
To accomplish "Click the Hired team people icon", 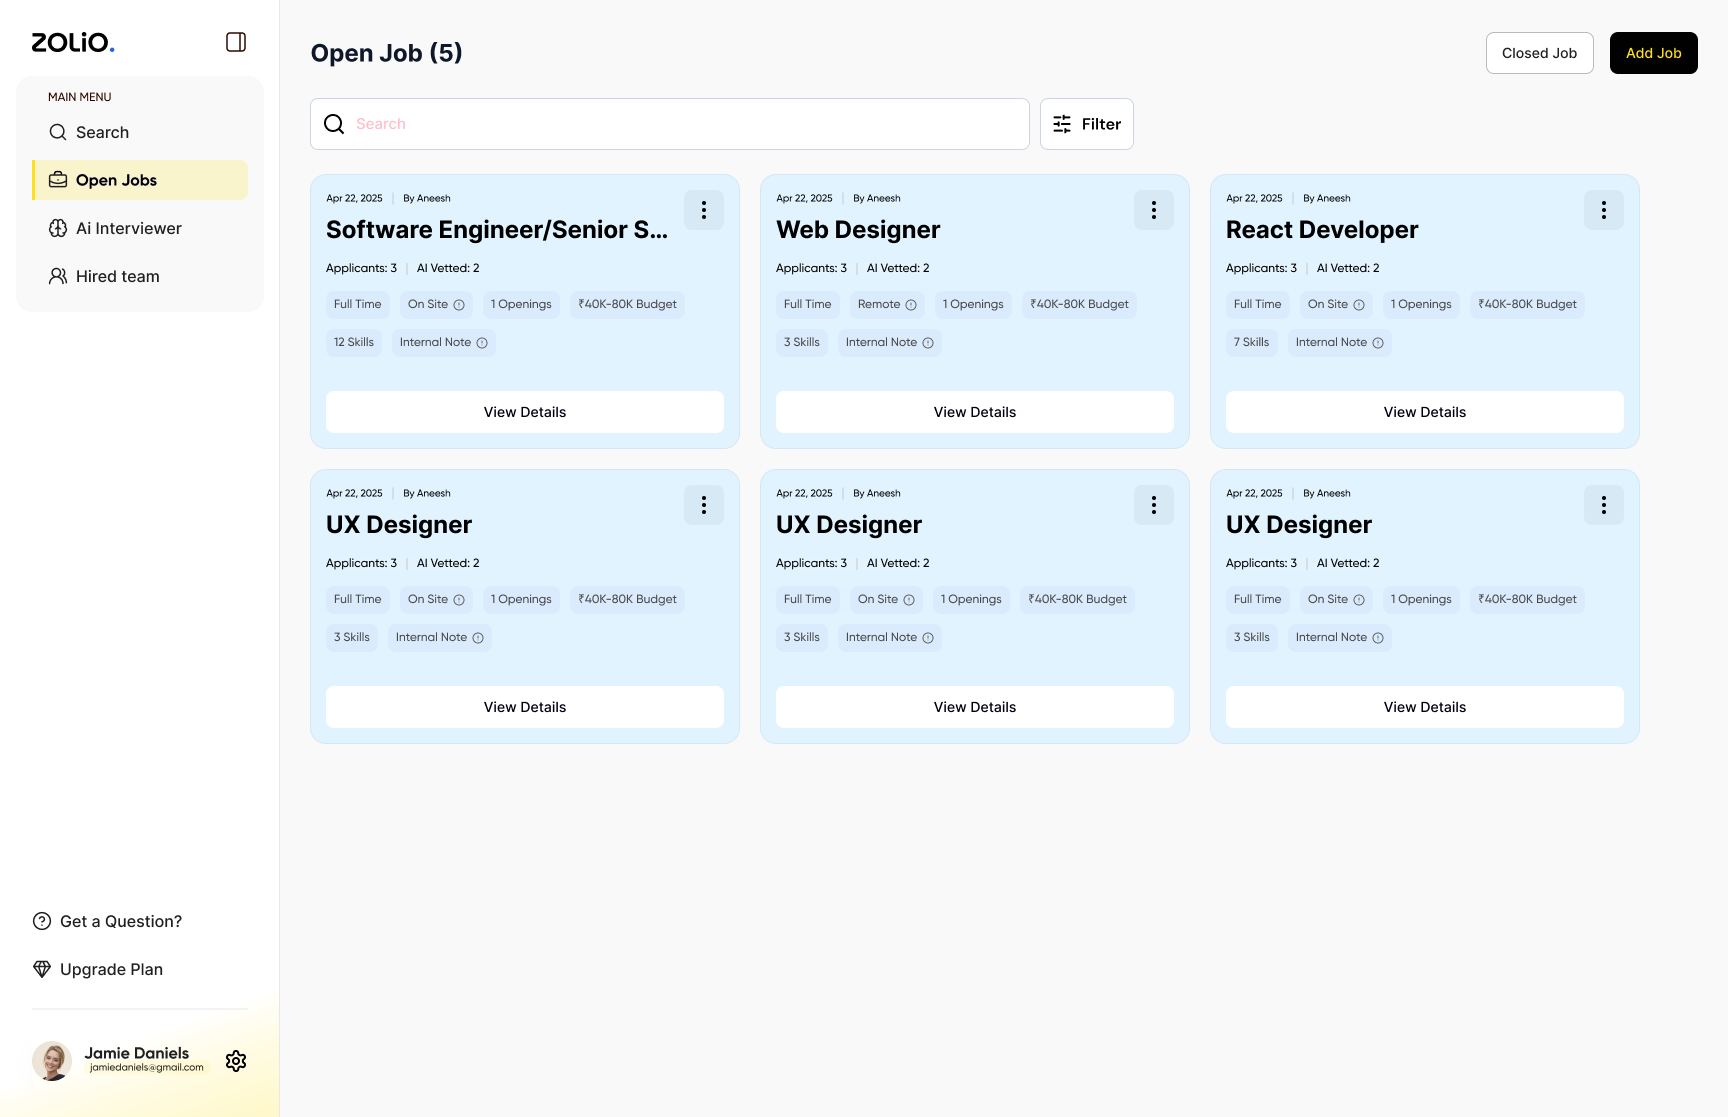I will [x=57, y=276].
